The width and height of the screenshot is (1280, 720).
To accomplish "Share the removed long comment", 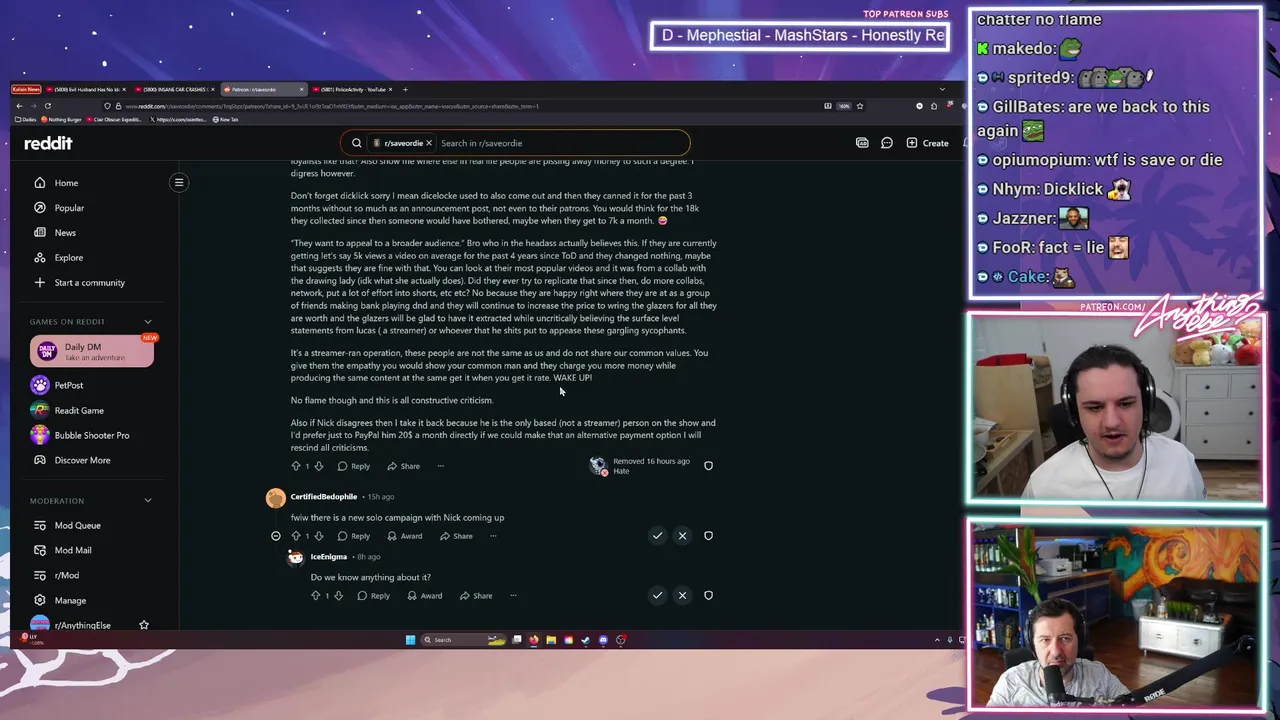I will 403,466.
